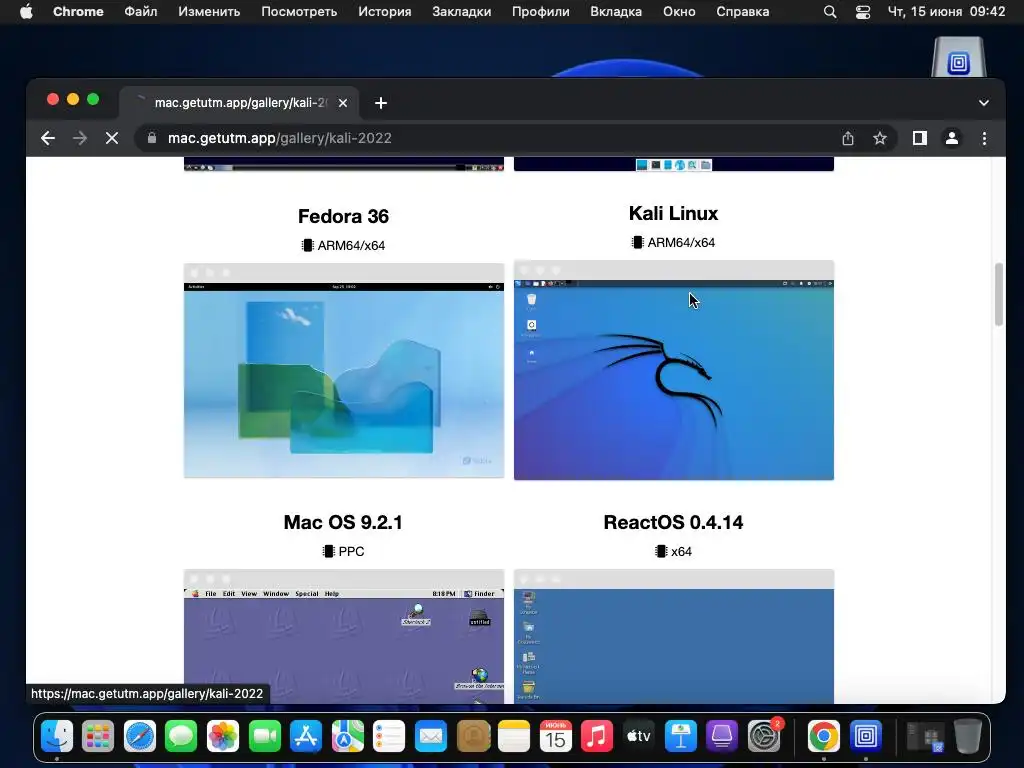Open Mail from the Dock
1024x768 pixels.
[x=431, y=737]
